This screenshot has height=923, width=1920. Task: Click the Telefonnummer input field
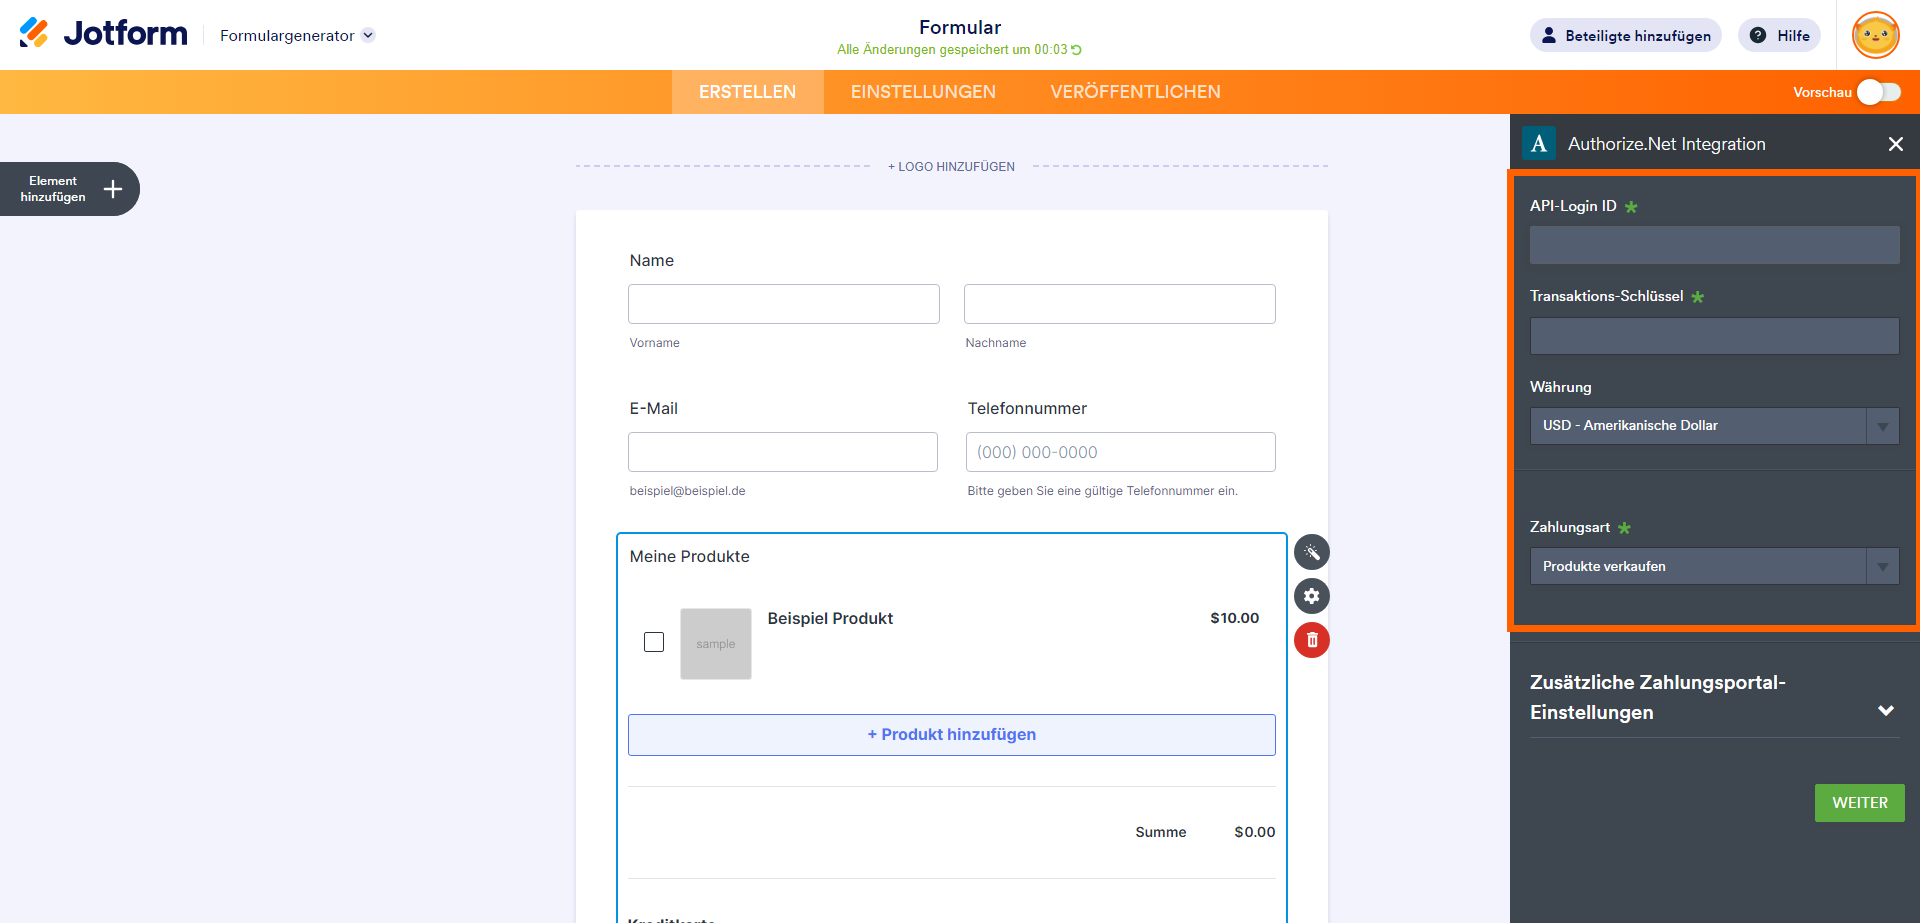[1121, 452]
